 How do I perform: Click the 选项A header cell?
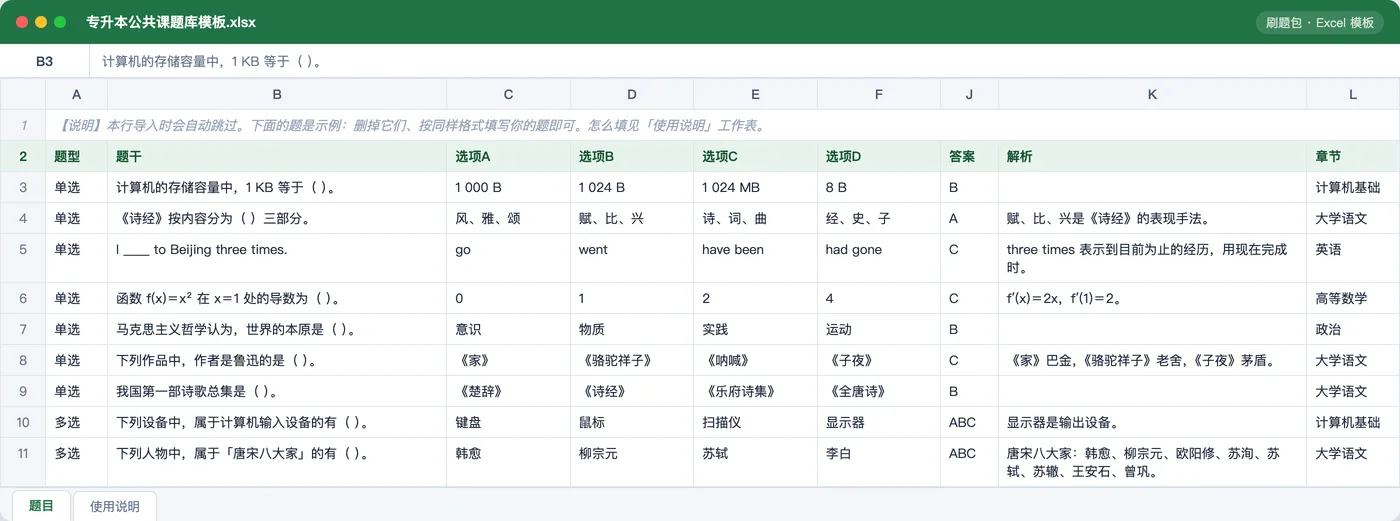click(508, 157)
